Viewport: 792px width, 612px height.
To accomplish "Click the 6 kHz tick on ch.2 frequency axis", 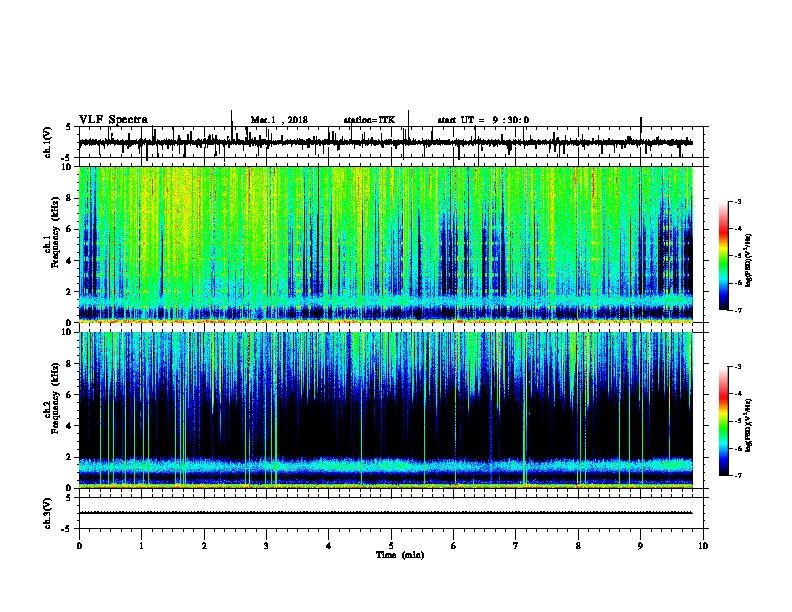I will [69, 395].
